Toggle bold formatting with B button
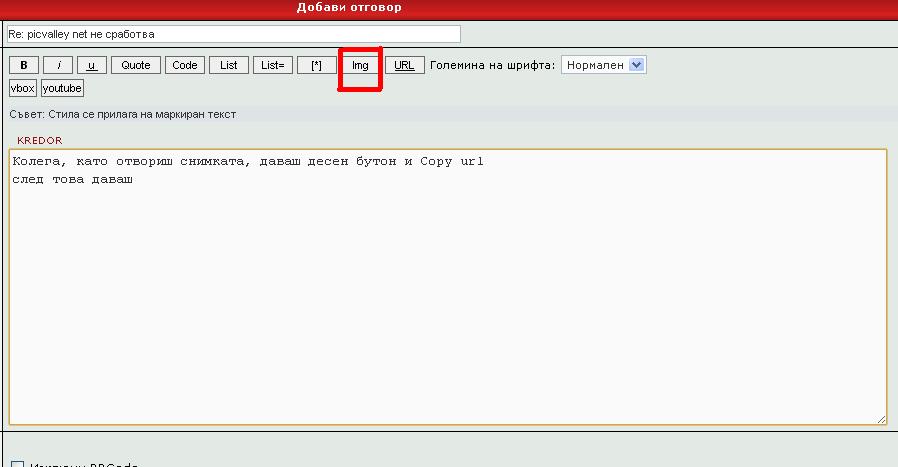Image resolution: width=898 pixels, height=467 pixels. [x=23, y=65]
